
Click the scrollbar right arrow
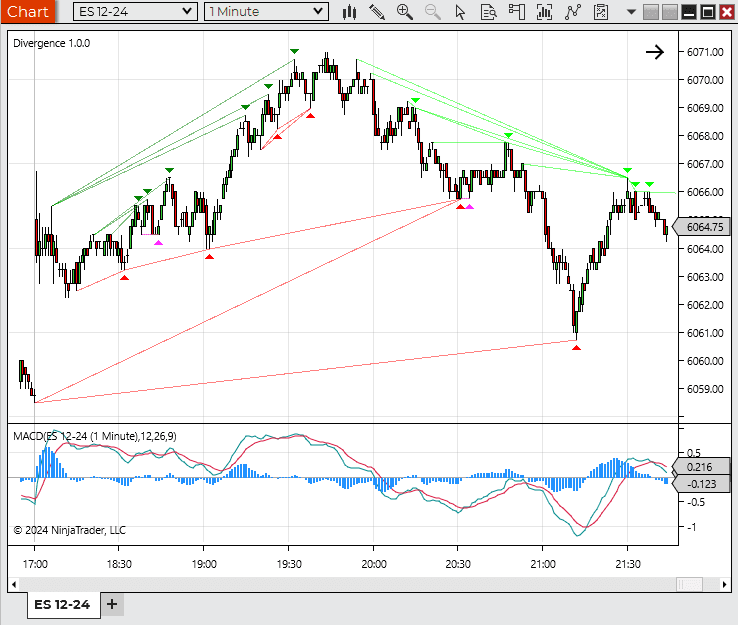coord(724,584)
